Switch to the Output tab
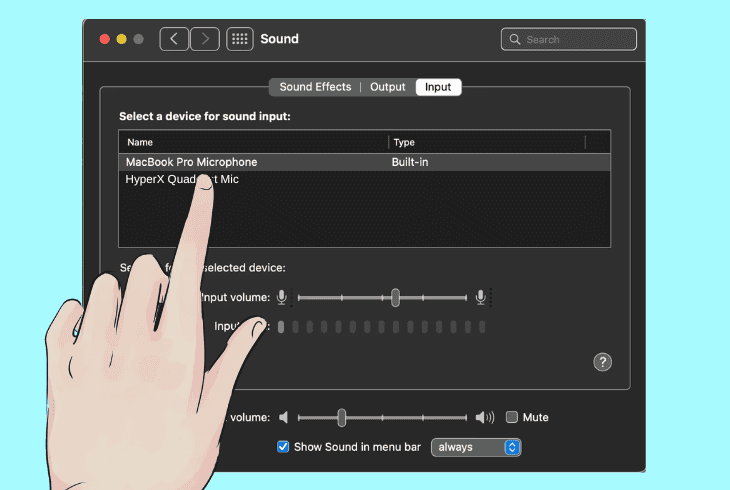 pos(387,87)
